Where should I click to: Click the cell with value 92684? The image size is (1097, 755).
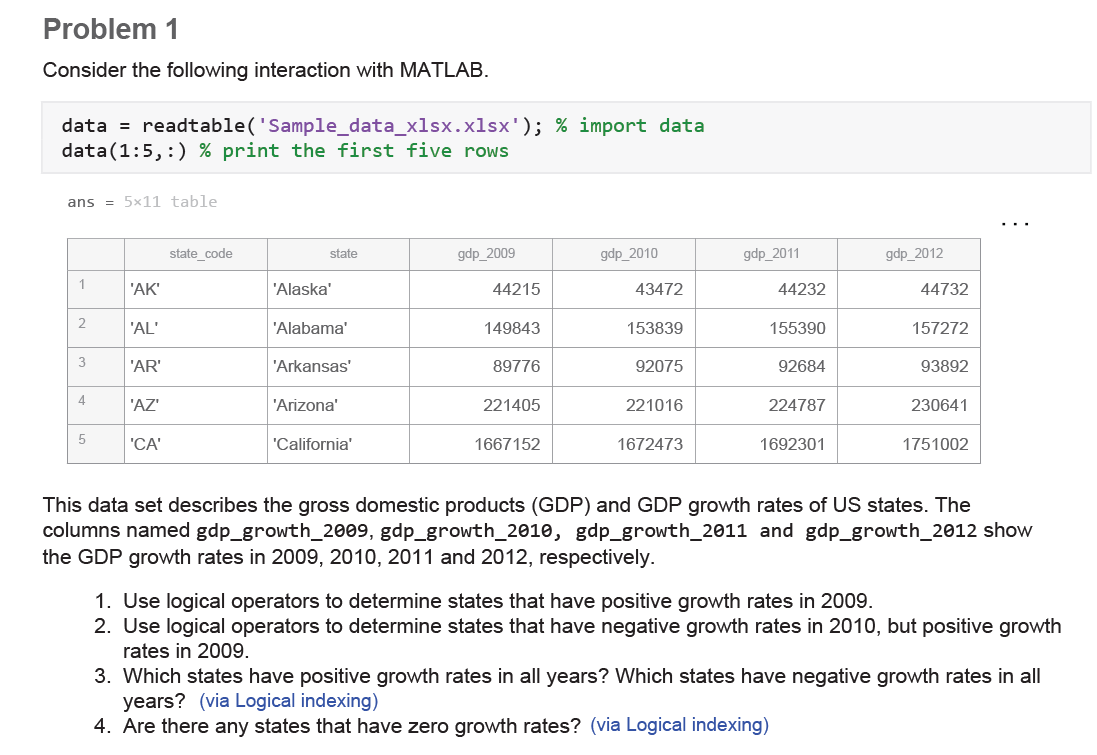coord(767,367)
